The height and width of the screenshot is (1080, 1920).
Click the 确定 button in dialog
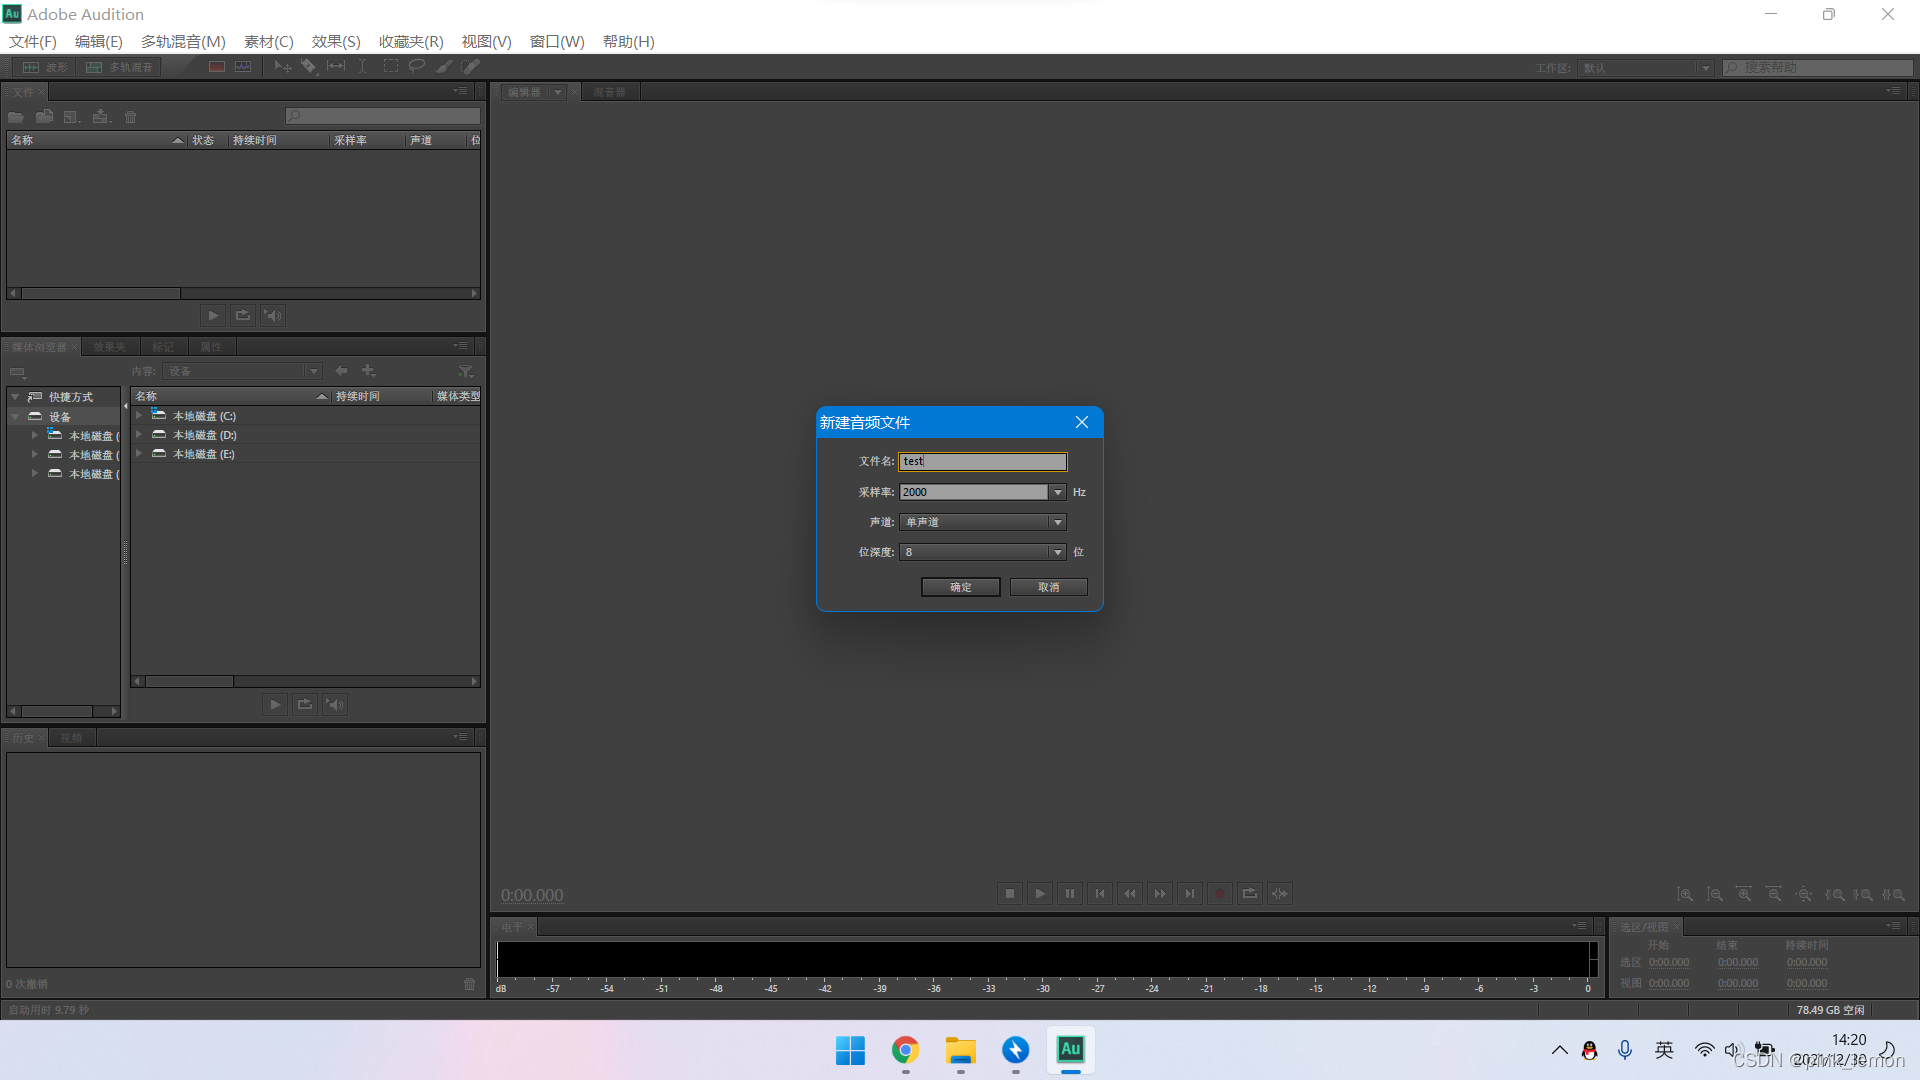[x=960, y=587]
